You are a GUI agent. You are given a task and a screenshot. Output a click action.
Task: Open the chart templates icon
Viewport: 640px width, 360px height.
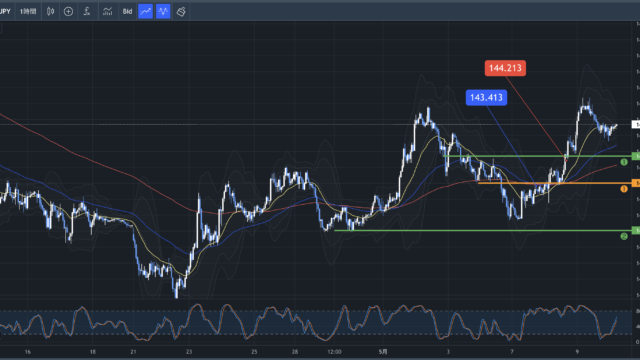point(107,11)
